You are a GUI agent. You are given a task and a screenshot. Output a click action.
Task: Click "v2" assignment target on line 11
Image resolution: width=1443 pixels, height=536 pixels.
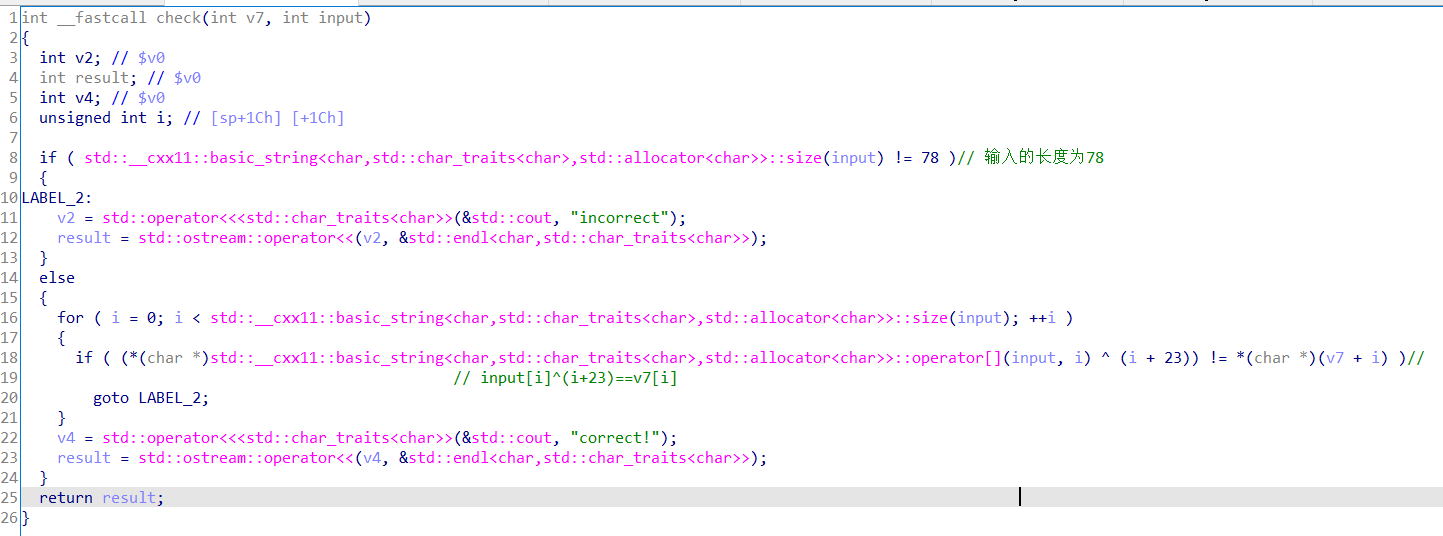pyautogui.click(x=66, y=218)
